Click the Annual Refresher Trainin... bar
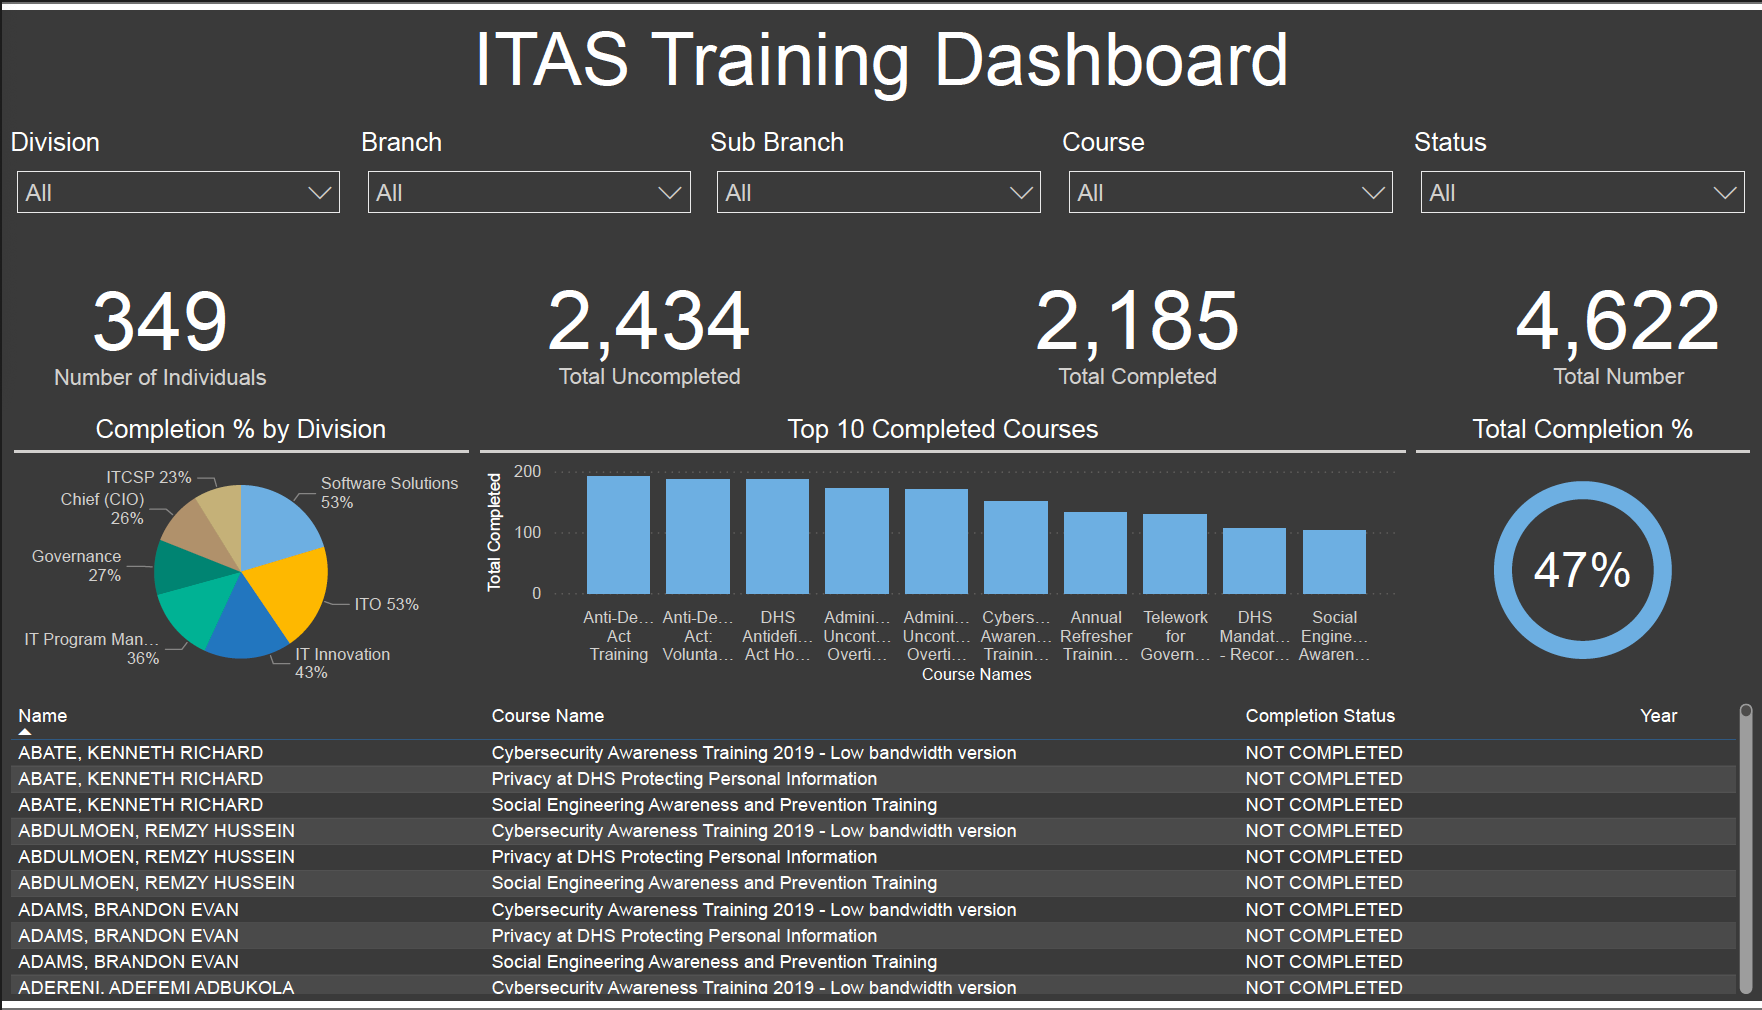Screen dimensions: 1762x1010 coord(1095,553)
